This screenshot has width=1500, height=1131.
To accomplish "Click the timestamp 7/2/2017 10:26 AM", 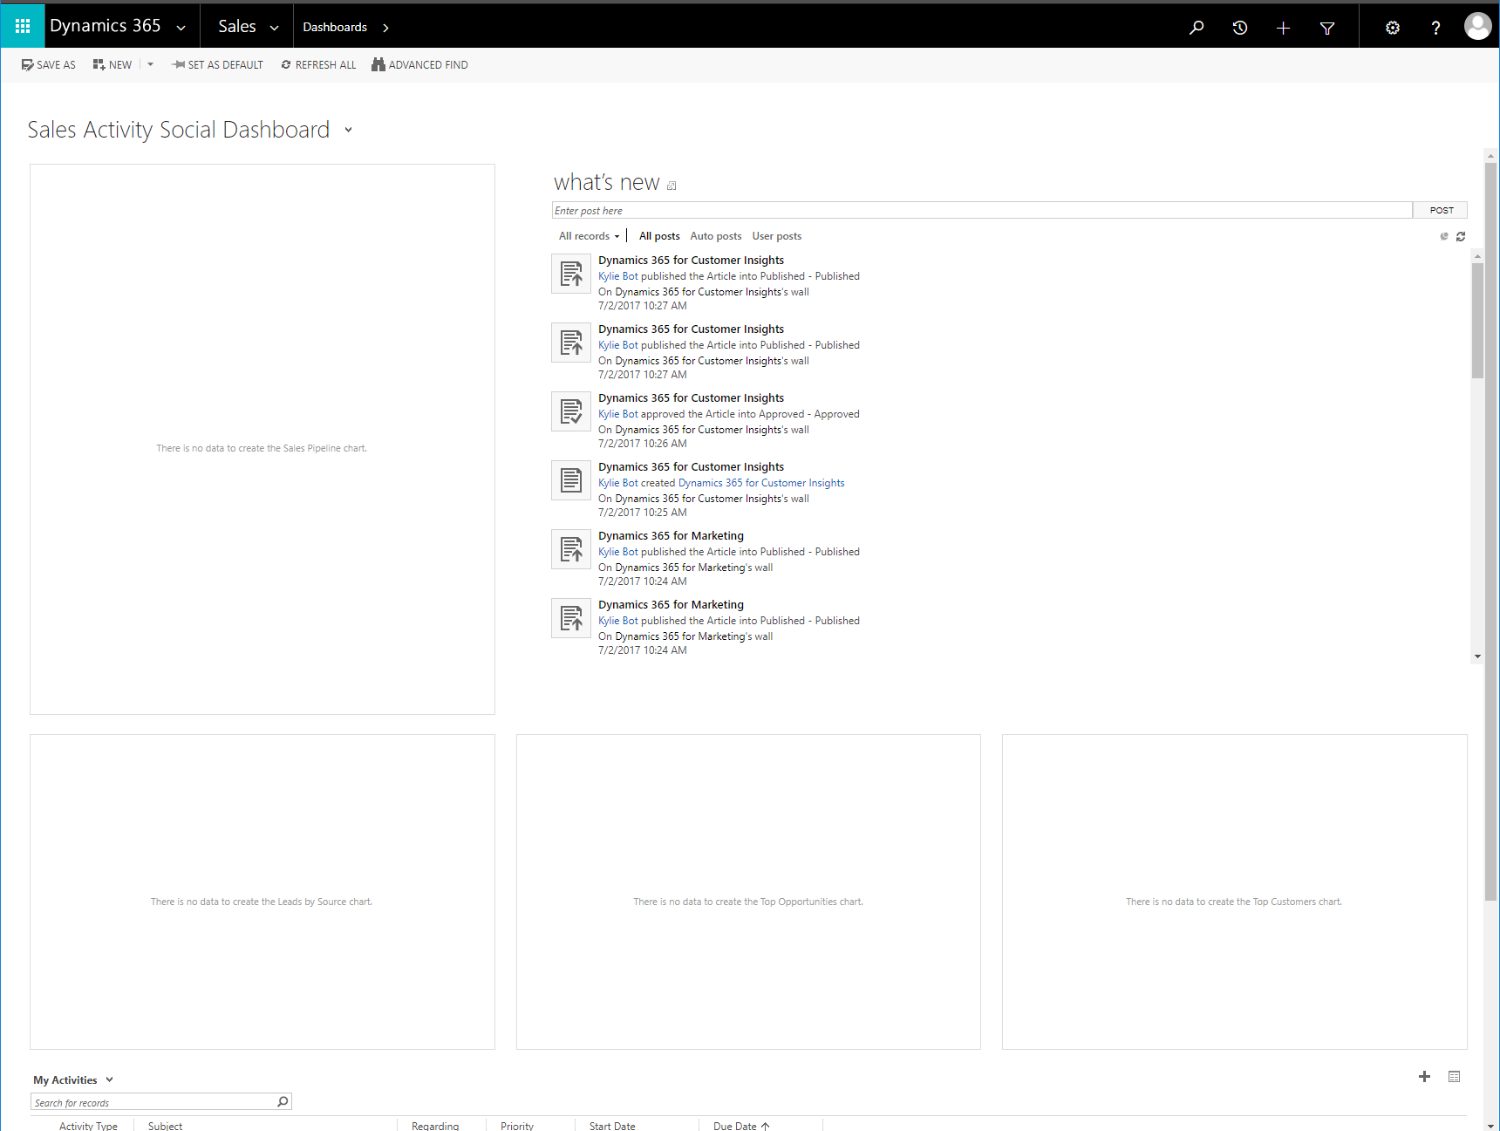I will [x=642, y=443].
